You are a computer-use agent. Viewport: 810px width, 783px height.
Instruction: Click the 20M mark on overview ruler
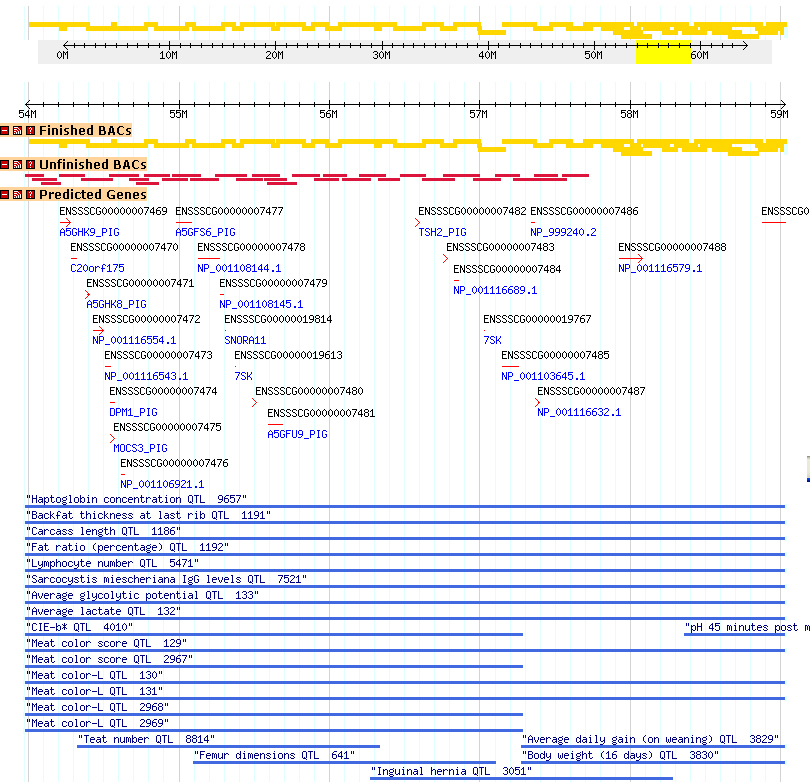pyautogui.click(x=274, y=55)
